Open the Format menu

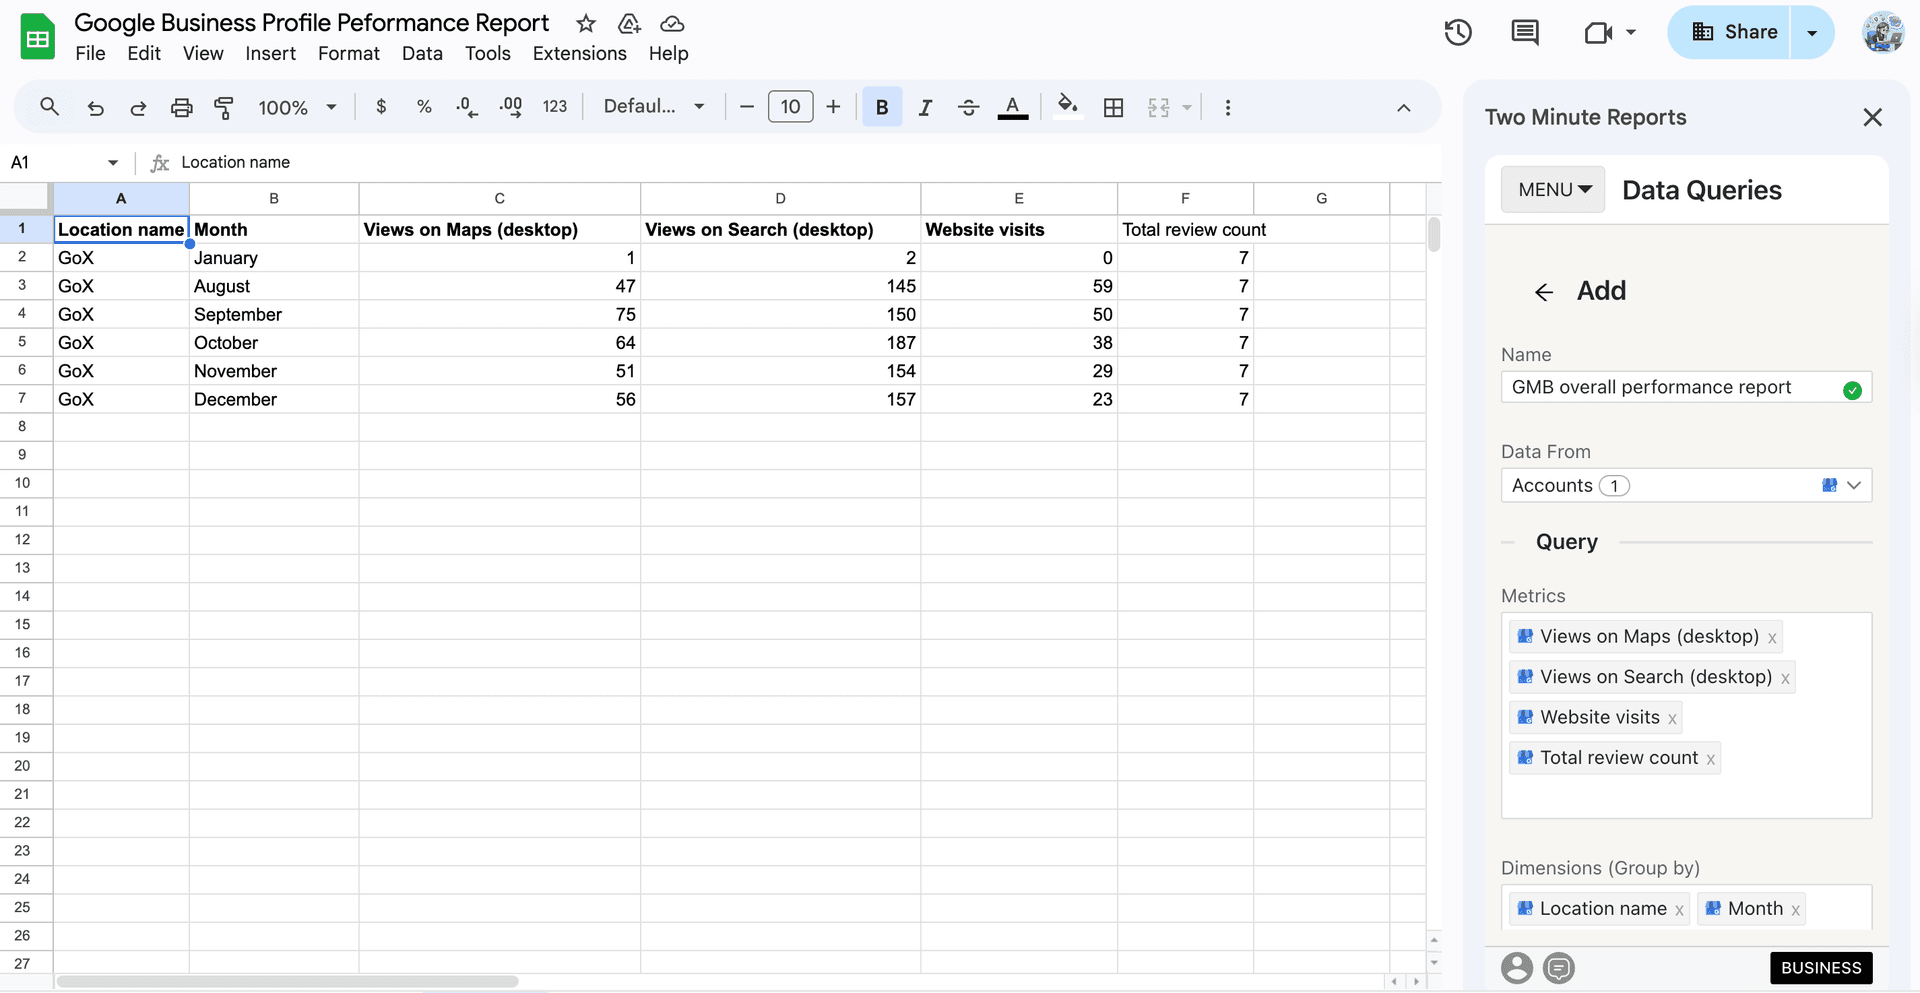pos(348,53)
